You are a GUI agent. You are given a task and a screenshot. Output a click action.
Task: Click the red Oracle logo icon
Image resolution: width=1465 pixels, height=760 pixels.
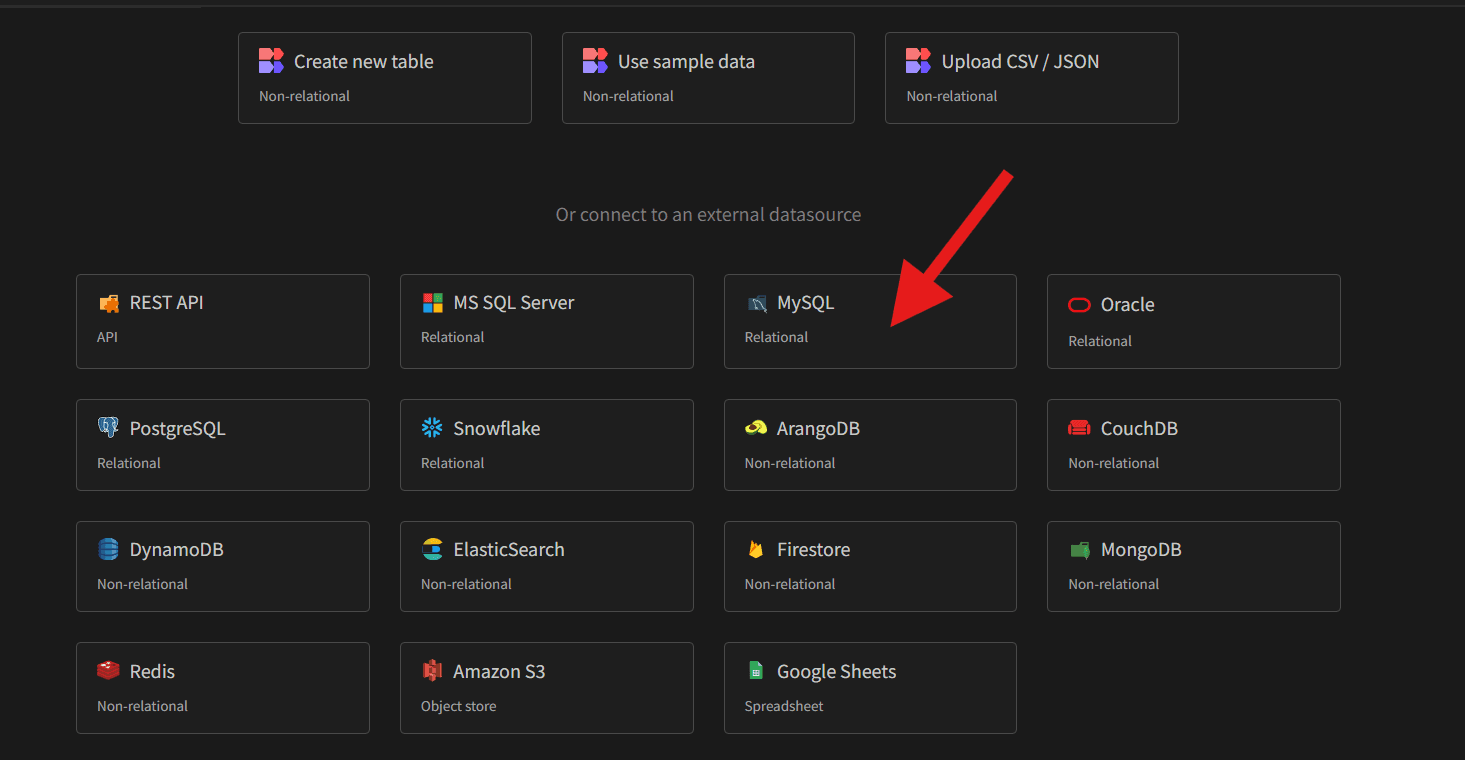point(1079,305)
